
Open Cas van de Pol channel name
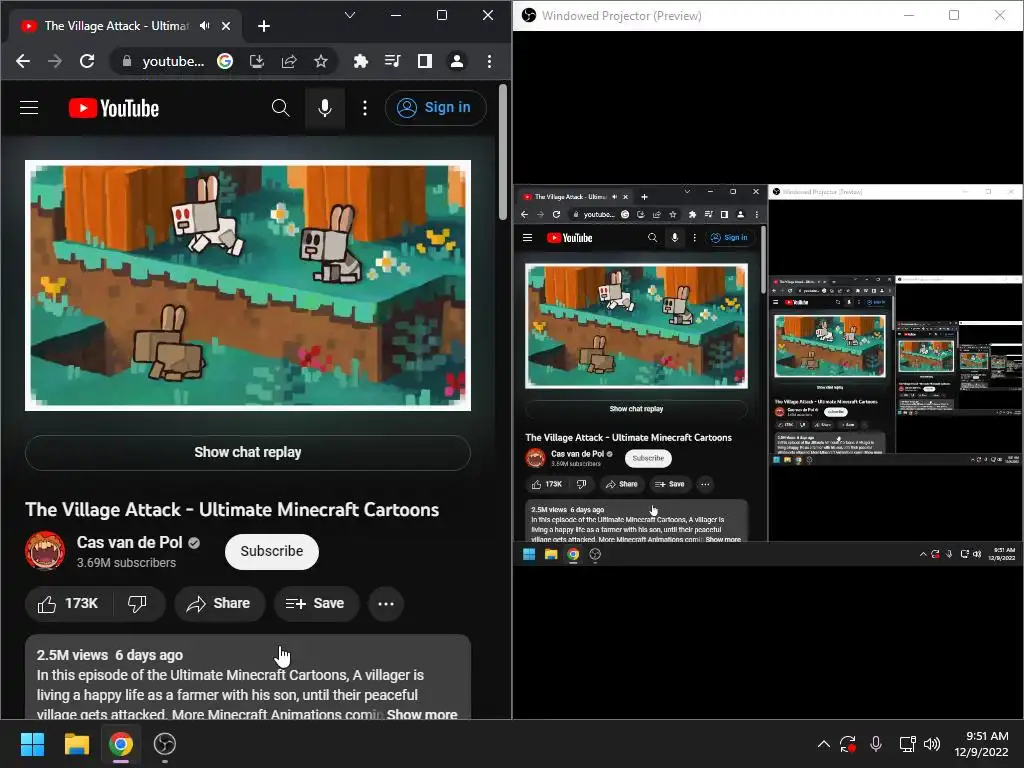coord(129,542)
